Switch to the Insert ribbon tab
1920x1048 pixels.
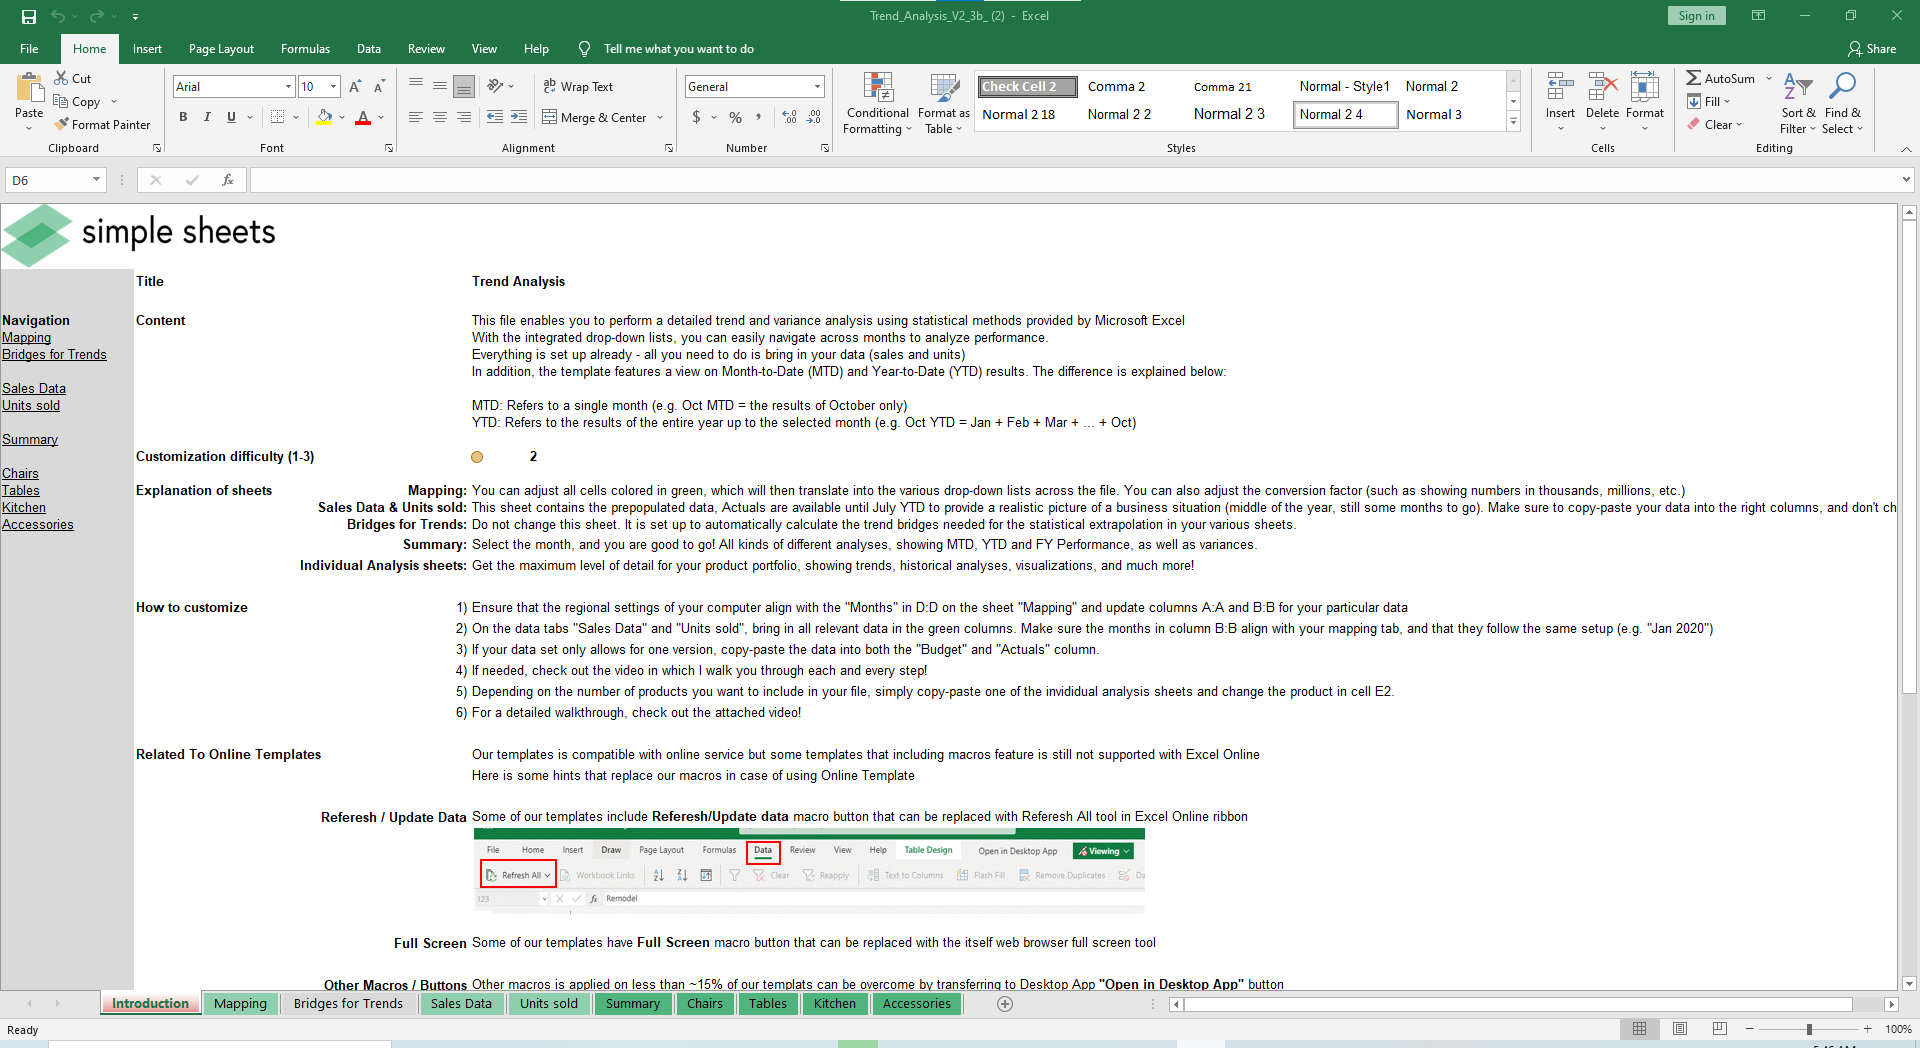[x=147, y=49]
